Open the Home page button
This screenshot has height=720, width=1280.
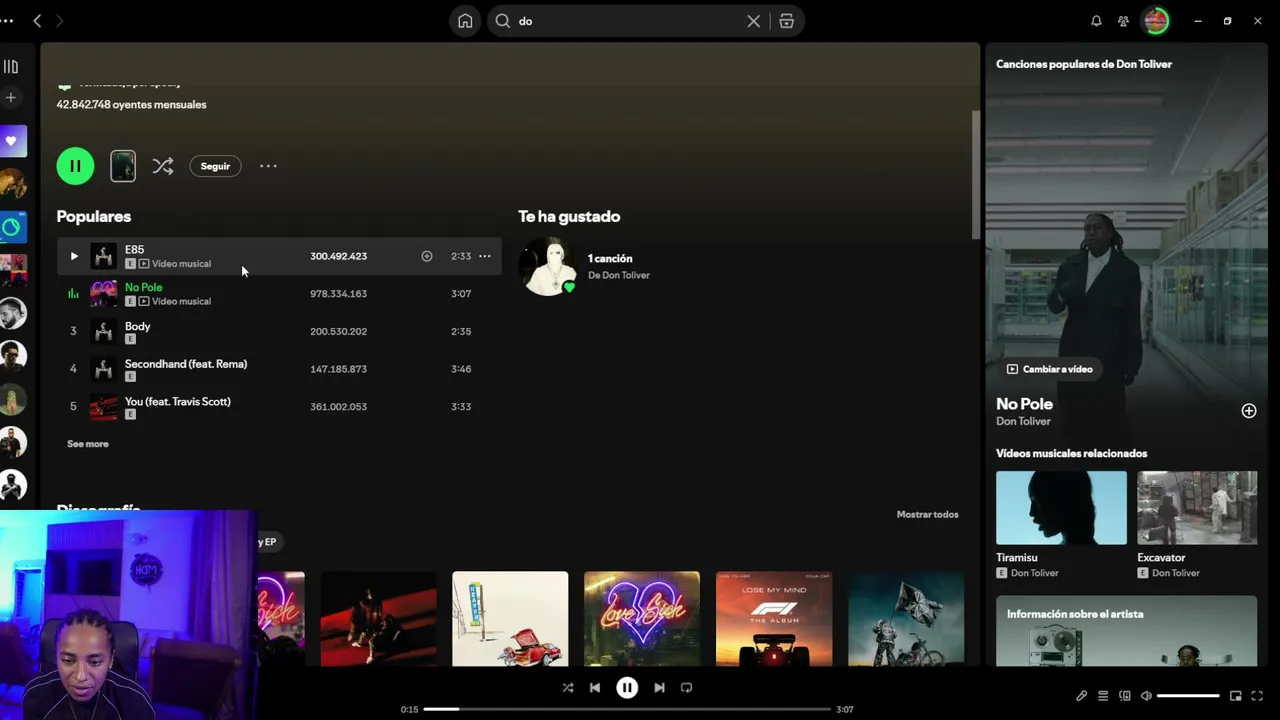point(465,21)
